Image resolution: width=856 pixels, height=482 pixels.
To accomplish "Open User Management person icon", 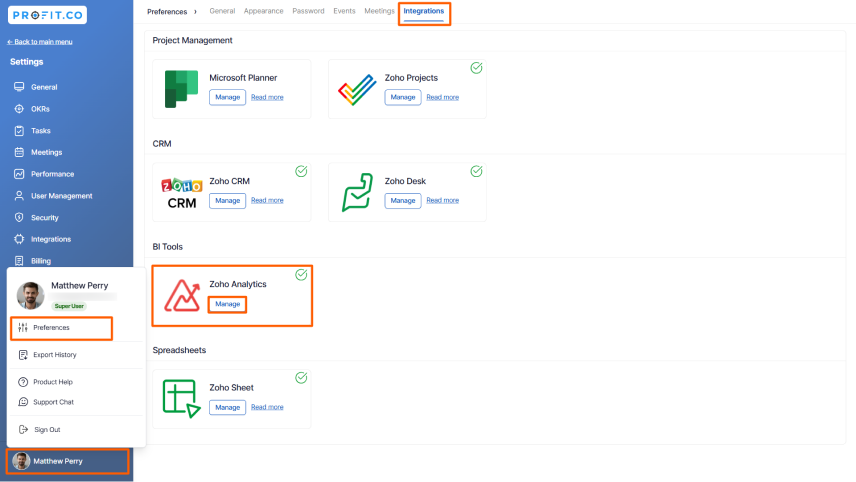I will click(19, 195).
